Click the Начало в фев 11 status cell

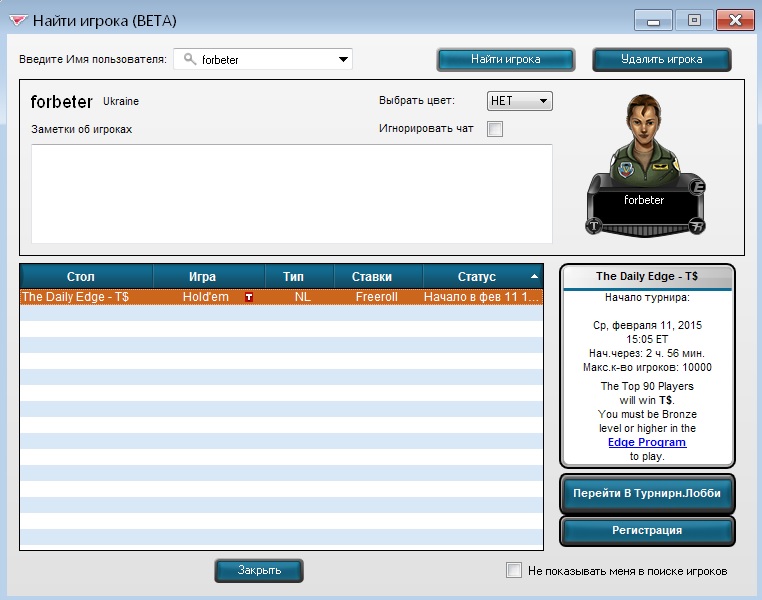[x=481, y=297]
